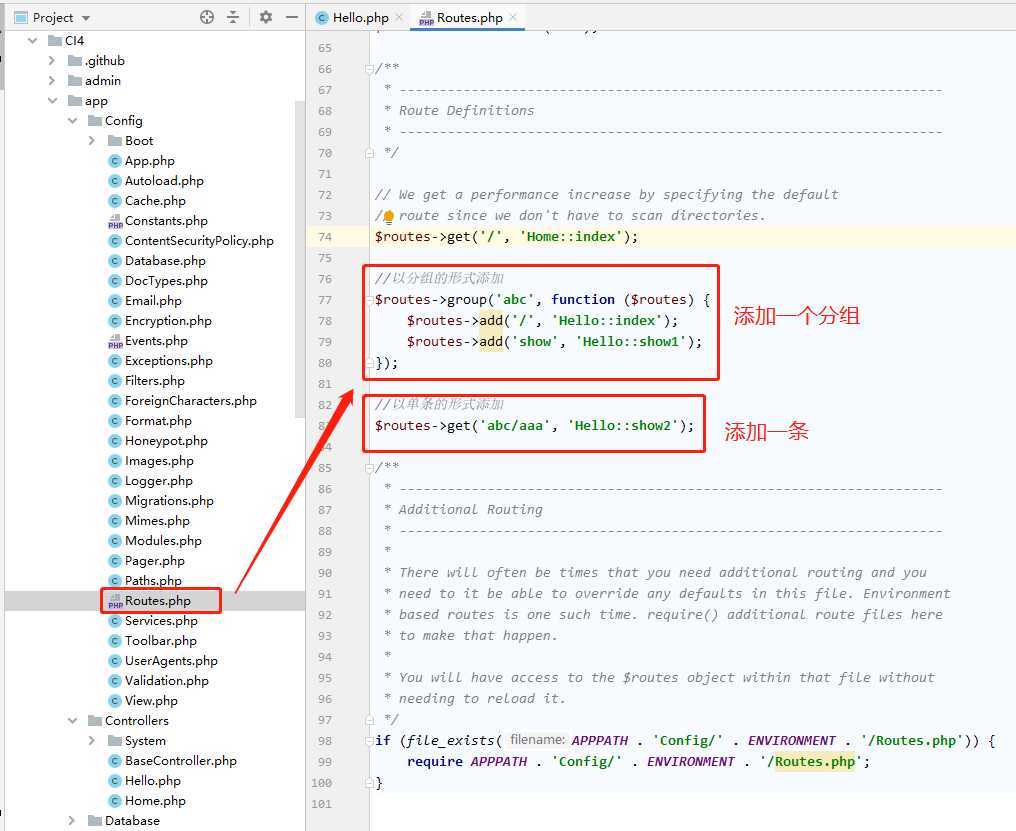Open App.php in project tree
The height and width of the screenshot is (831, 1016).
149,161
